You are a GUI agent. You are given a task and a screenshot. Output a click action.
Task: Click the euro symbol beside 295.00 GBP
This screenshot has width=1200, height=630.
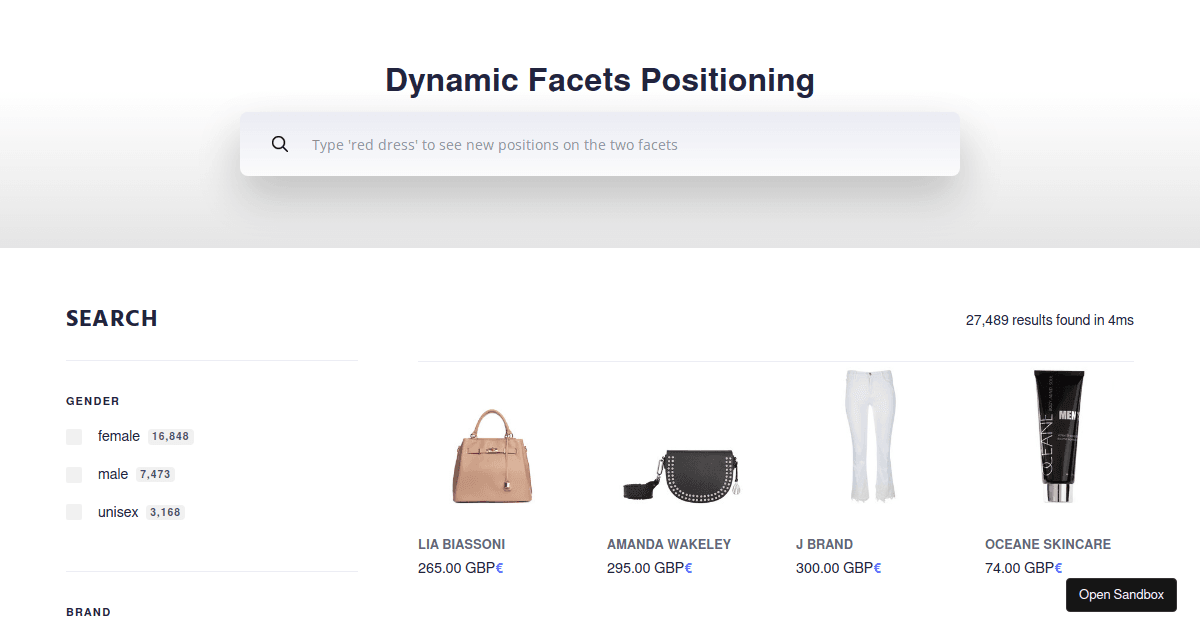688,568
